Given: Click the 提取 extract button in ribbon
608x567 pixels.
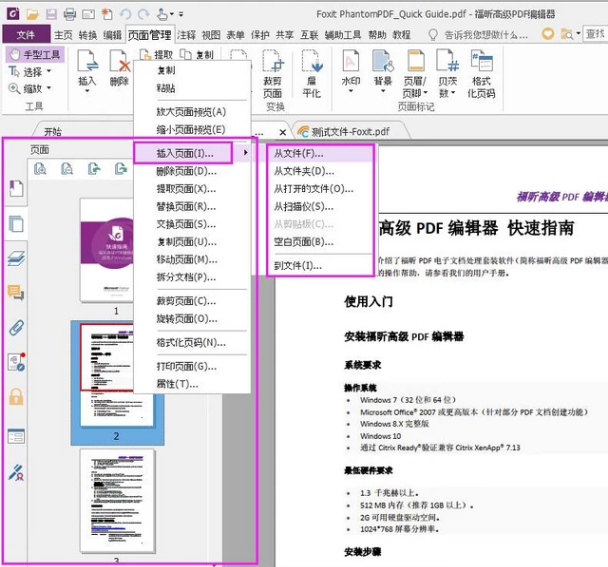Looking at the screenshot, I should coord(156,55).
